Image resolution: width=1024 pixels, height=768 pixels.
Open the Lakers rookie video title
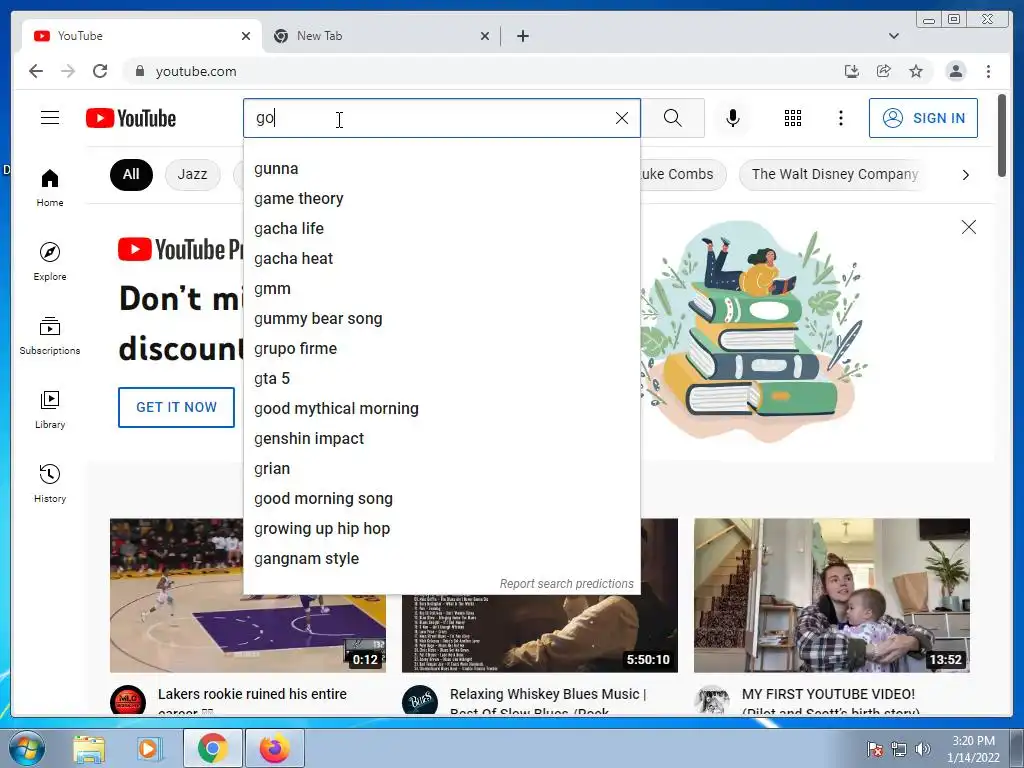pyautogui.click(x=253, y=701)
